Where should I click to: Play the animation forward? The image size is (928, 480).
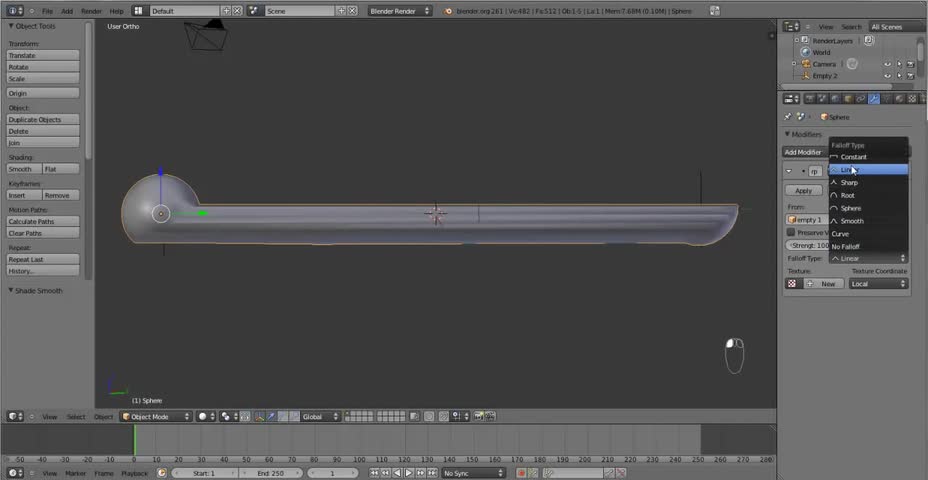coord(408,473)
